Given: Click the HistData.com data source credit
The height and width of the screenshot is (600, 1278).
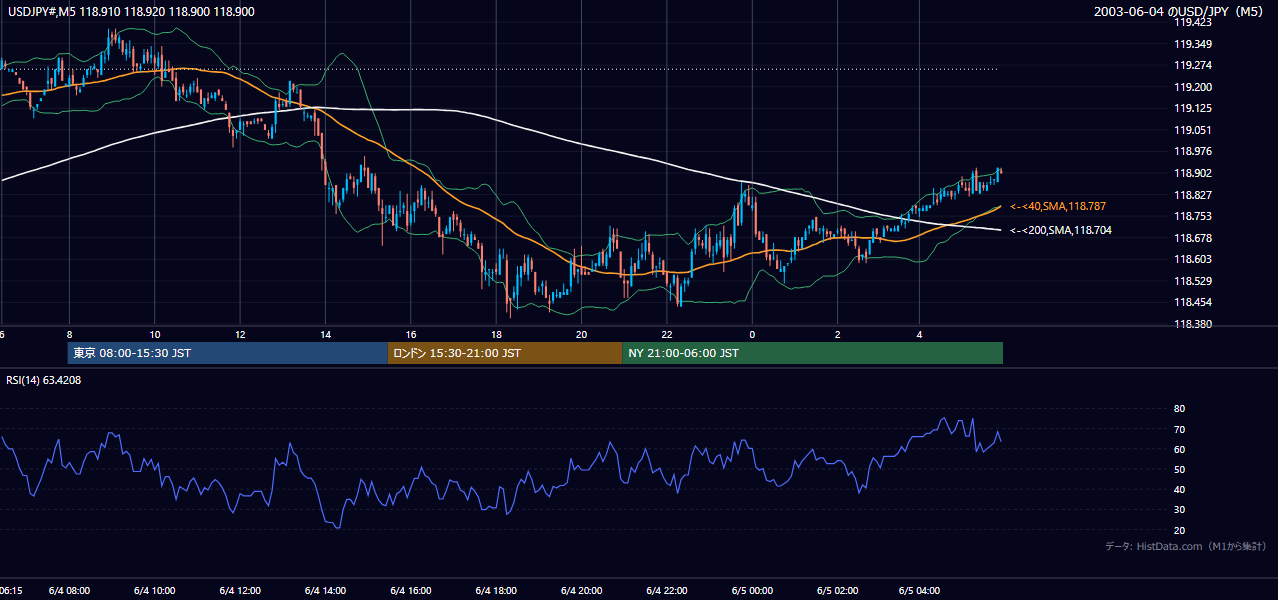Looking at the screenshot, I should click(x=1185, y=546).
